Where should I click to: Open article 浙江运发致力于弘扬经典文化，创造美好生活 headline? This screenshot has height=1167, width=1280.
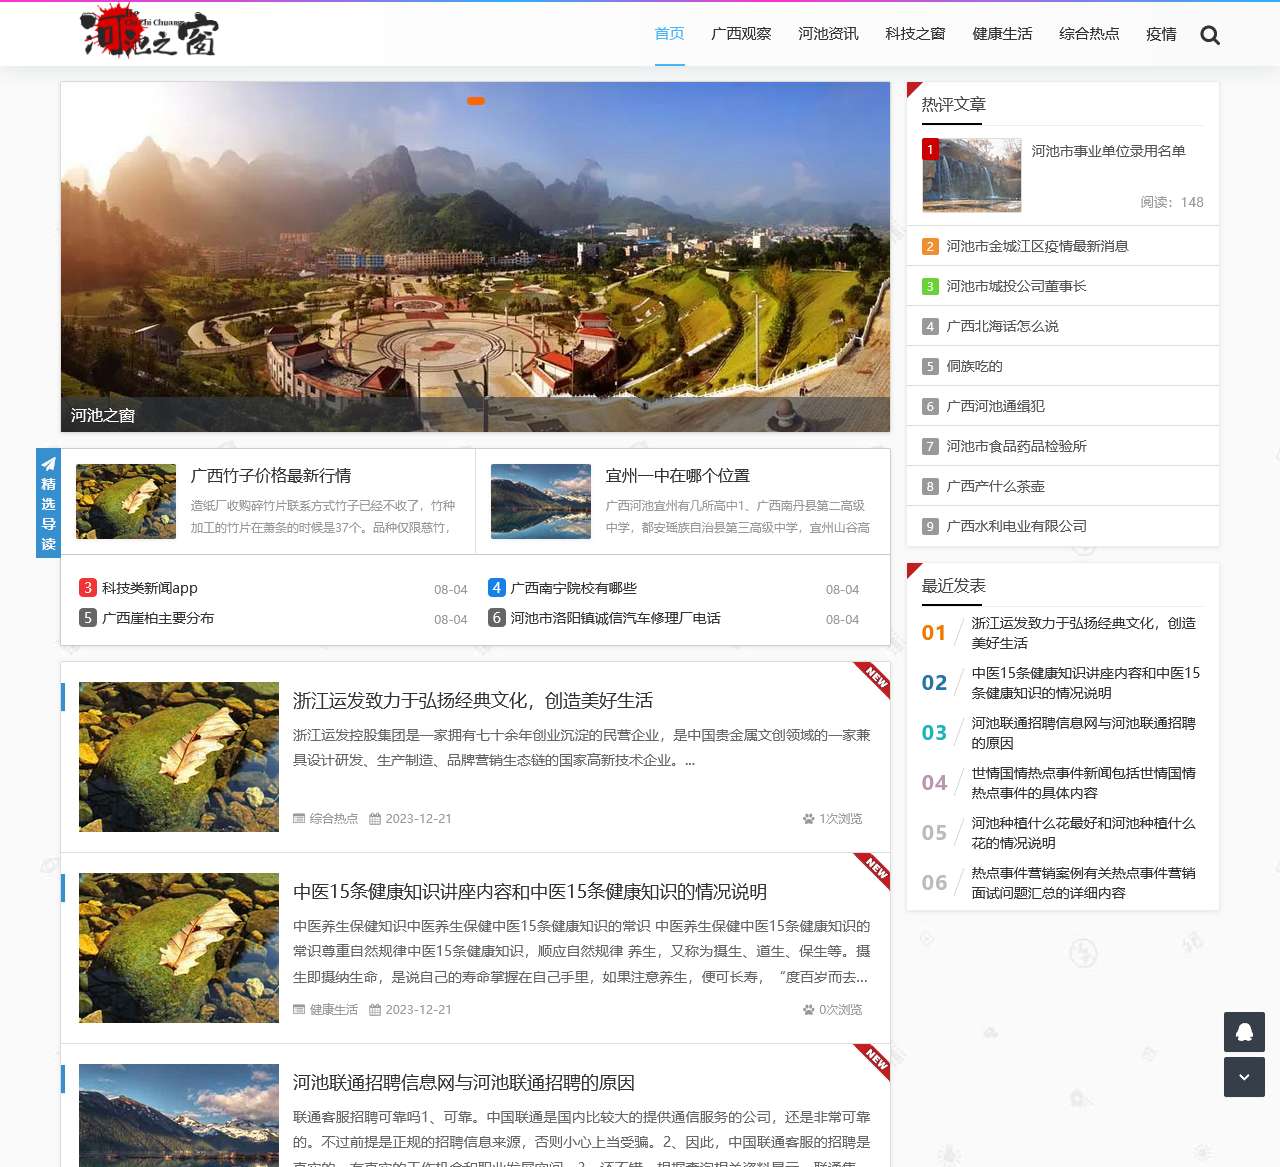(x=473, y=701)
